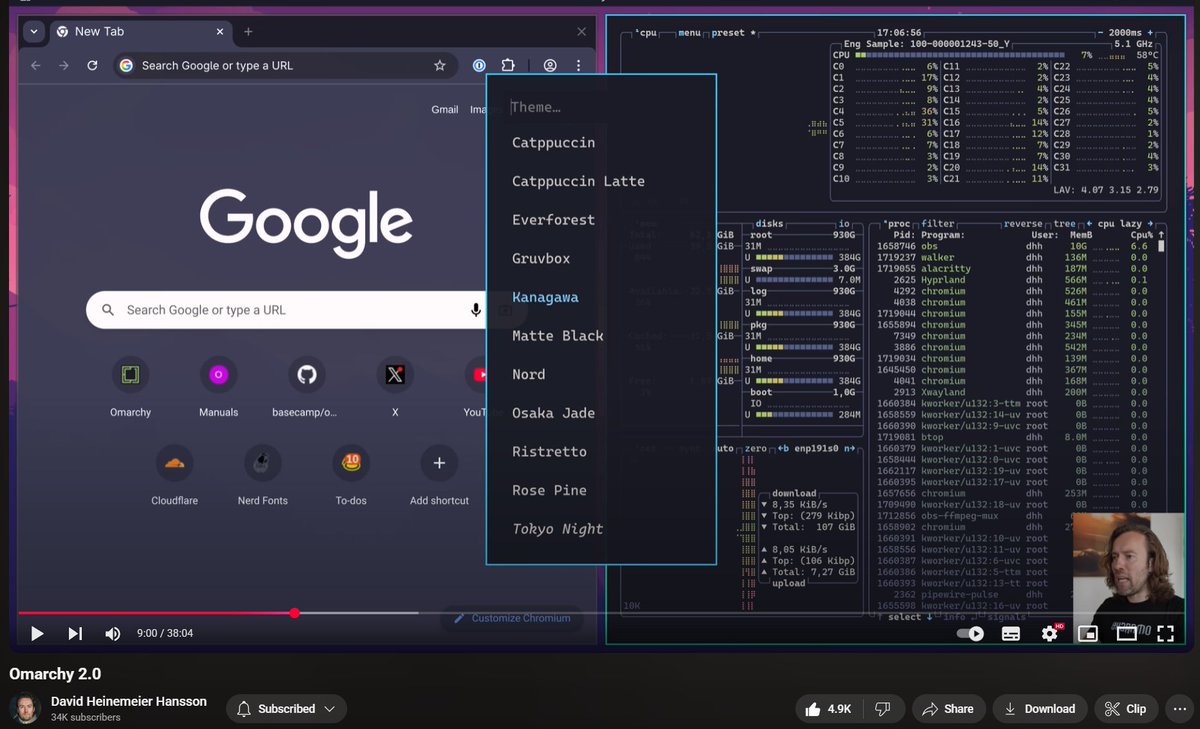Enable theater mode
This screenshot has height=729, width=1200.
tap(1126, 633)
